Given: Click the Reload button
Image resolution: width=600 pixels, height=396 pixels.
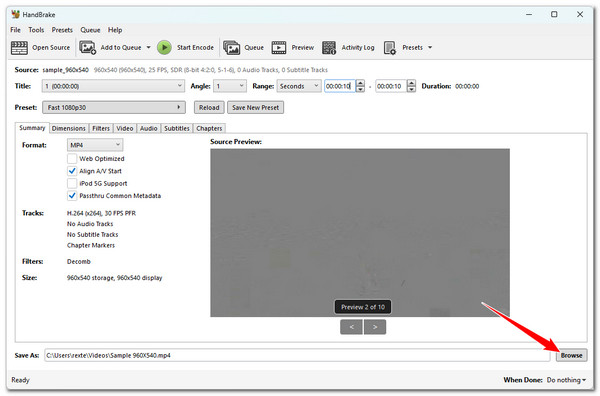Looking at the screenshot, I should (x=209, y=108).
